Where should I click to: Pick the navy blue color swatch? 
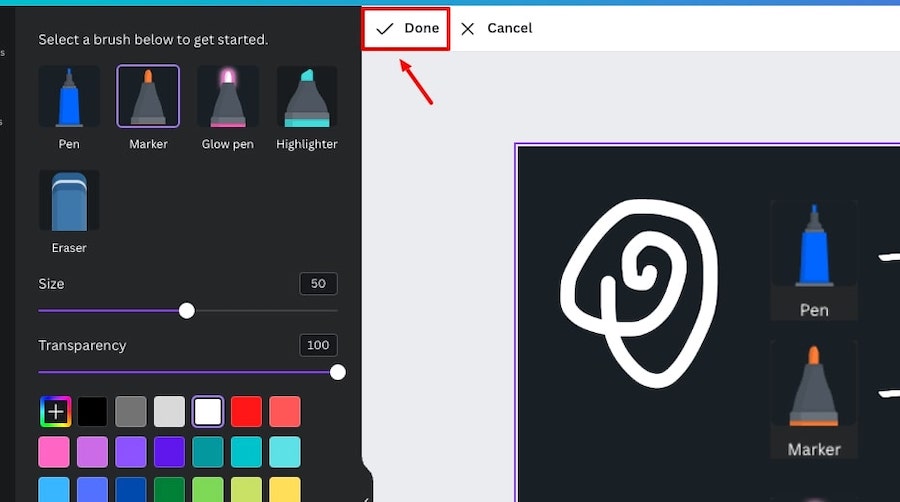[131, 489]
